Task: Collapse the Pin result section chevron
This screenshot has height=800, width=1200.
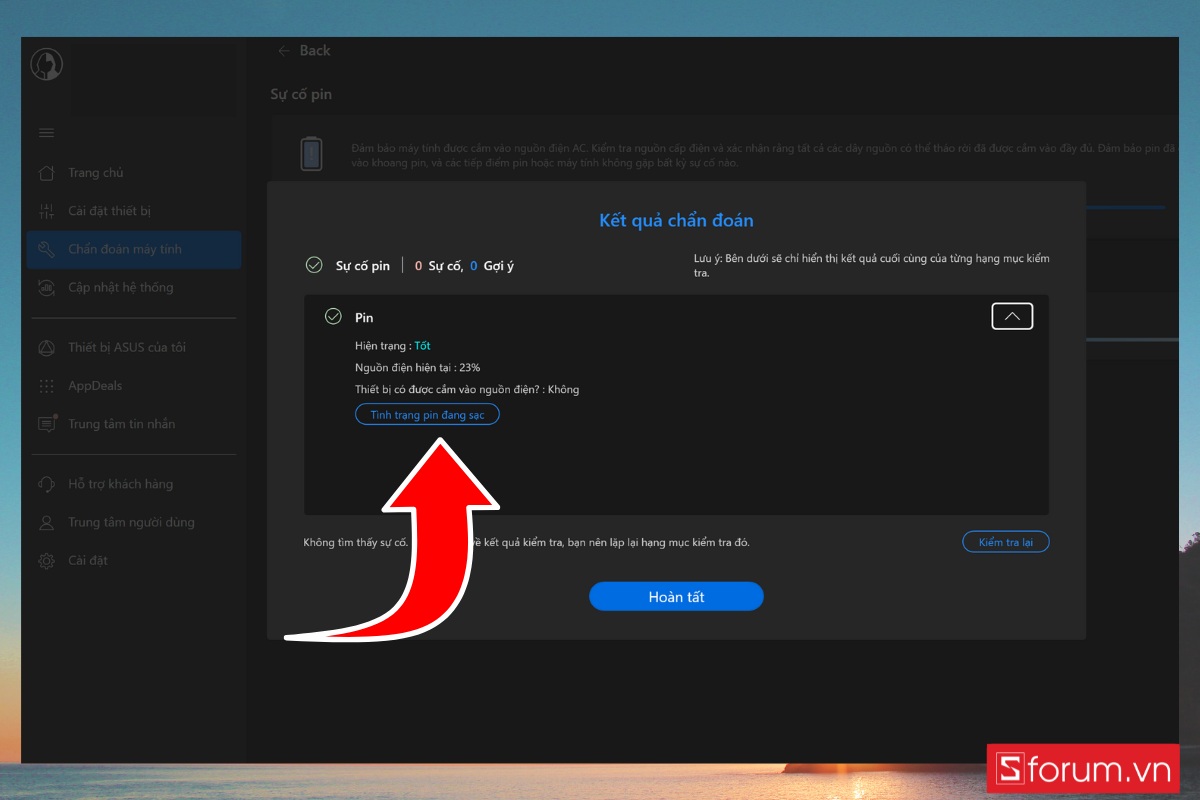Action: [1012, 316]
